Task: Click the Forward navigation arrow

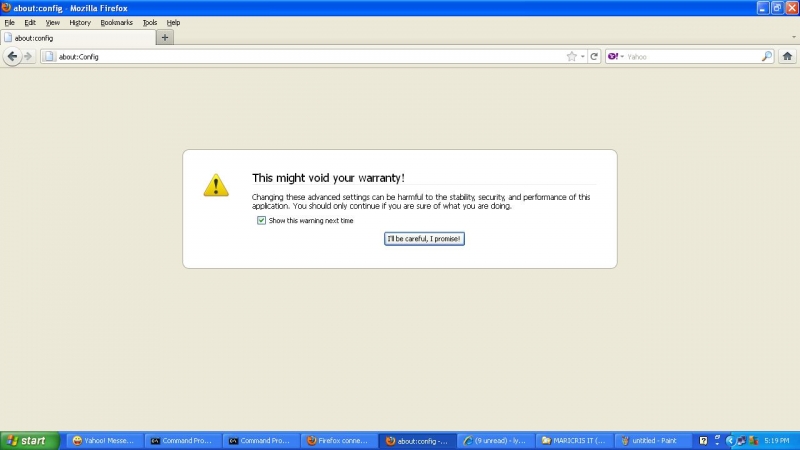Action: 28,56
